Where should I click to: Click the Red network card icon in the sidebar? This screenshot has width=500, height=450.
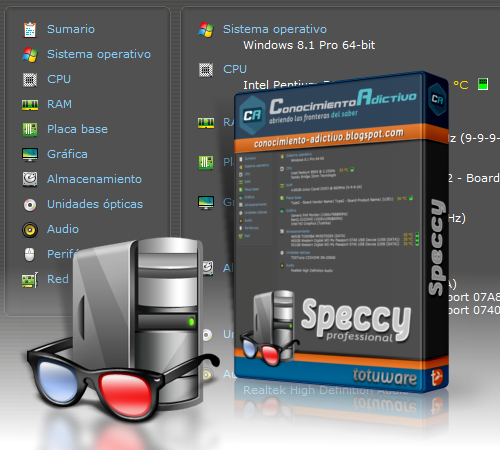point(30,280)
